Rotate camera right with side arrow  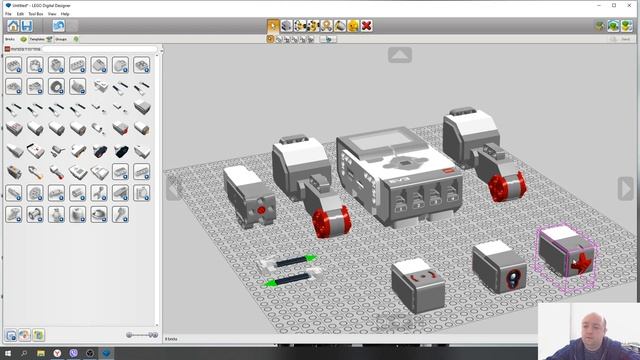[626, 188]
